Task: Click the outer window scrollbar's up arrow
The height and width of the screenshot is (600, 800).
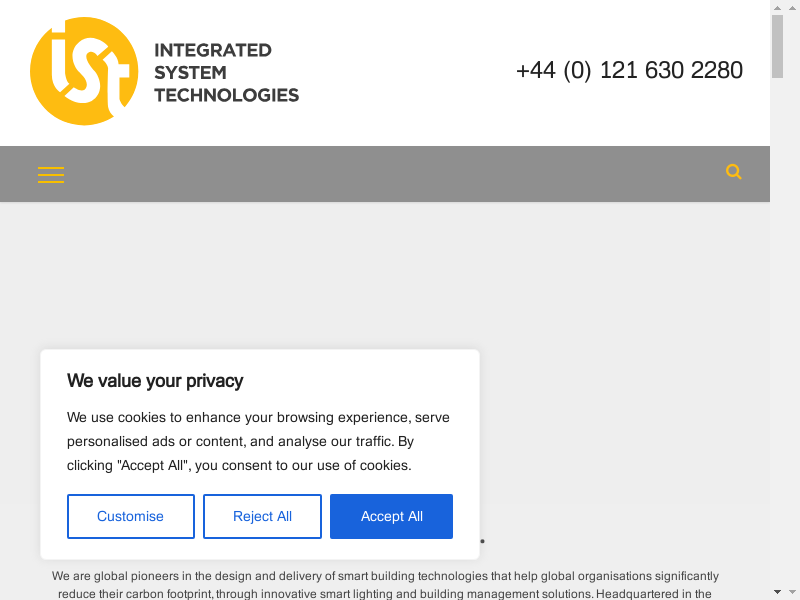Action: pyautogui.click(x=792, y=8)
